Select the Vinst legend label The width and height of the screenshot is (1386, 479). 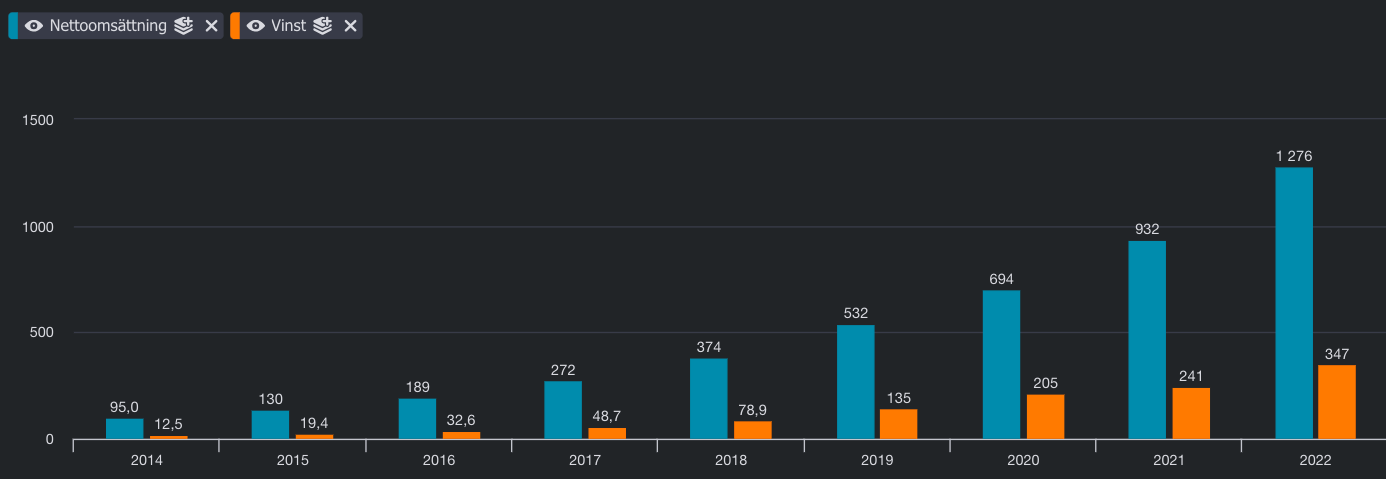pos(289,26)
